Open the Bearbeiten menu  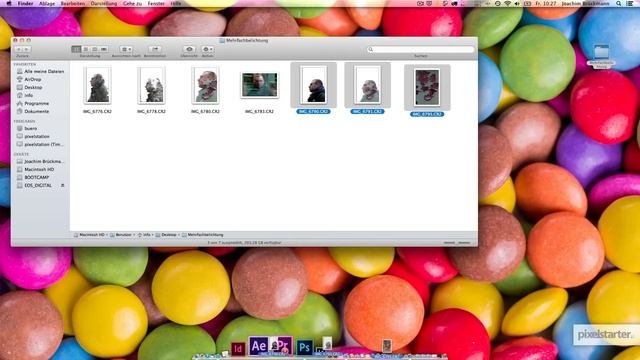pyautogui.click(x=73, y=3)
